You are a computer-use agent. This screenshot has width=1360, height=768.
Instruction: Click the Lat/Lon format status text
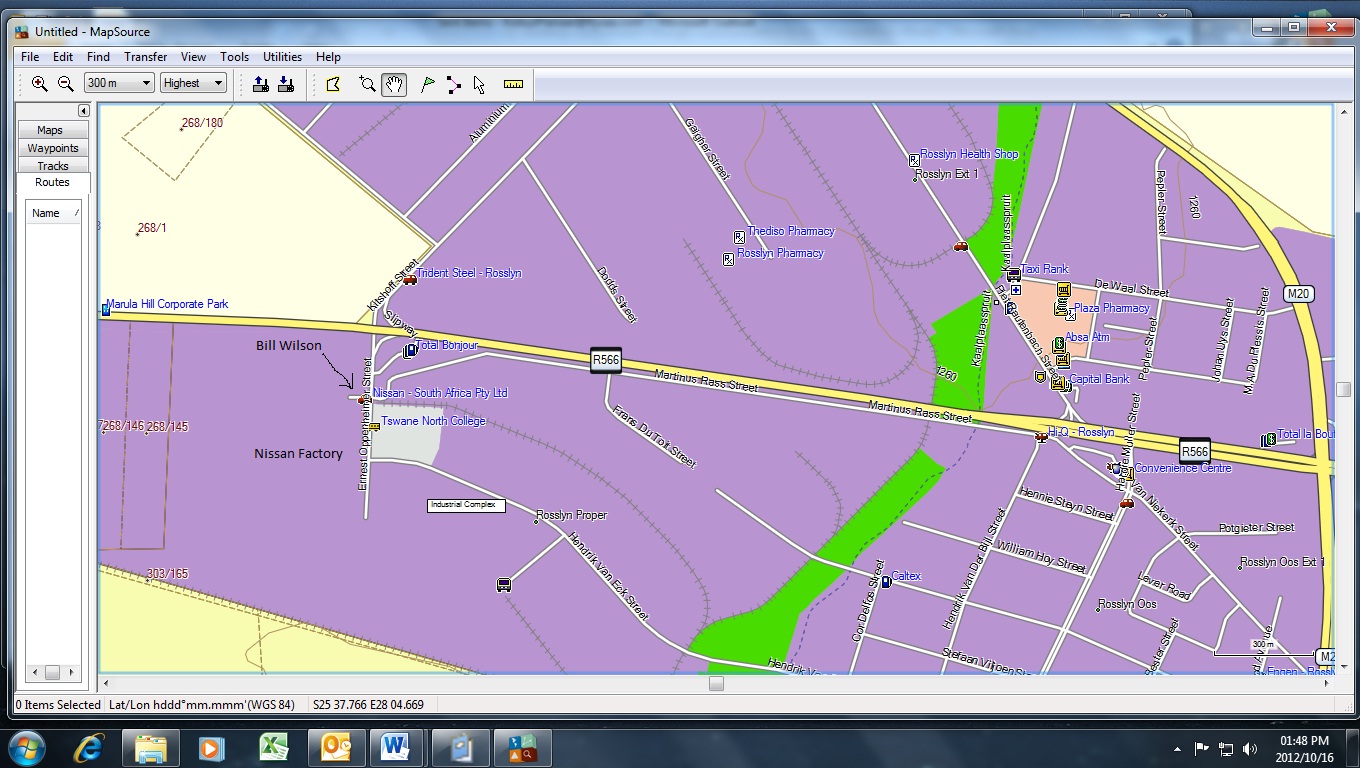(202, 705)
